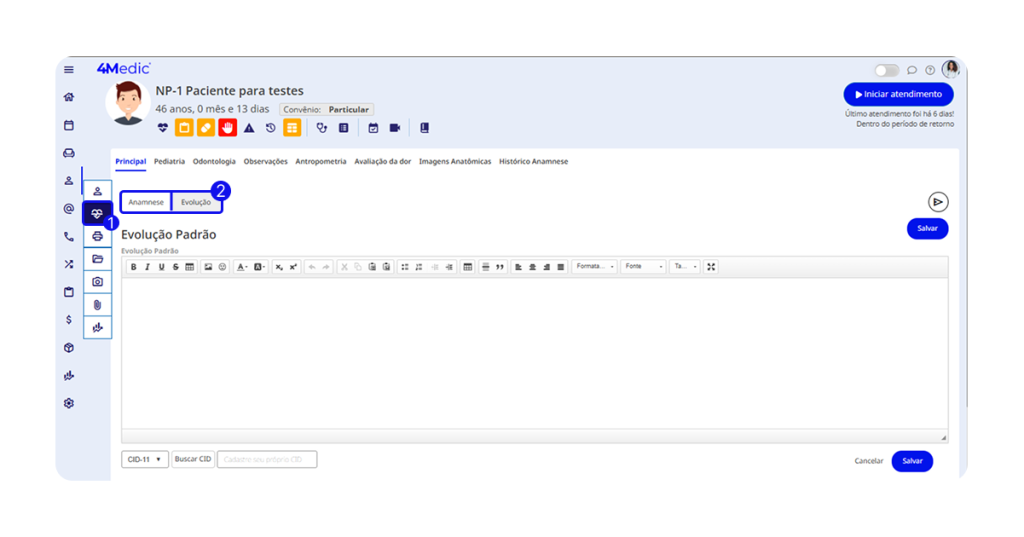This screenshot has height=537, width=1024.
Task: Open the settings gear in the left sidebar
Action: pyautogui.click(x=69, y=403)
